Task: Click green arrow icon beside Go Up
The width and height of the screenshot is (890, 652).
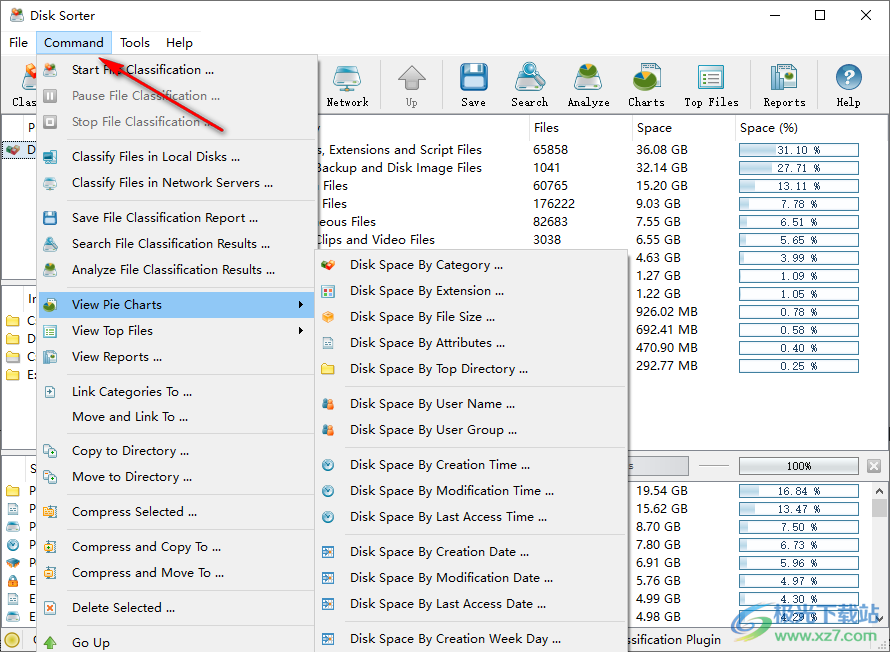Action: coord(51,642)
